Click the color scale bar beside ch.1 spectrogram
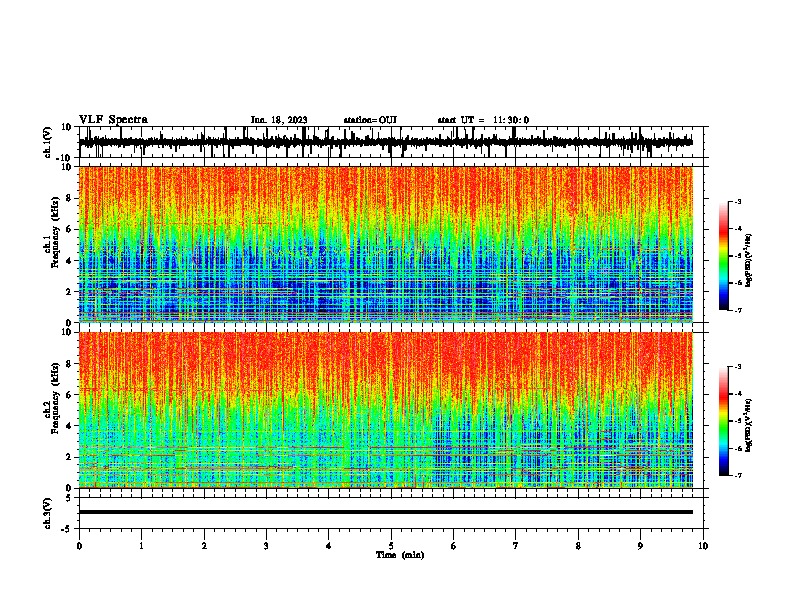Screen dimensions: 792x612 (724, 256)
